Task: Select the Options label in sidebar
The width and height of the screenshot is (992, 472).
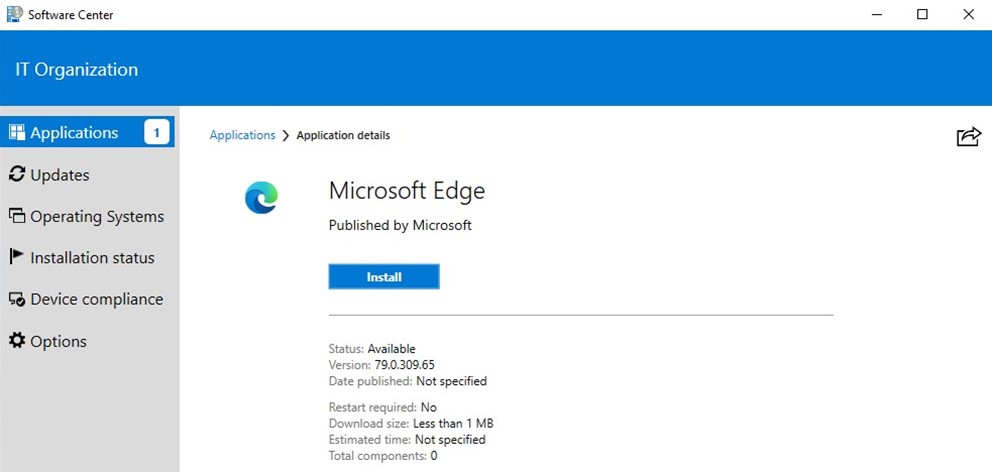Action: click(x=58, y=341)
